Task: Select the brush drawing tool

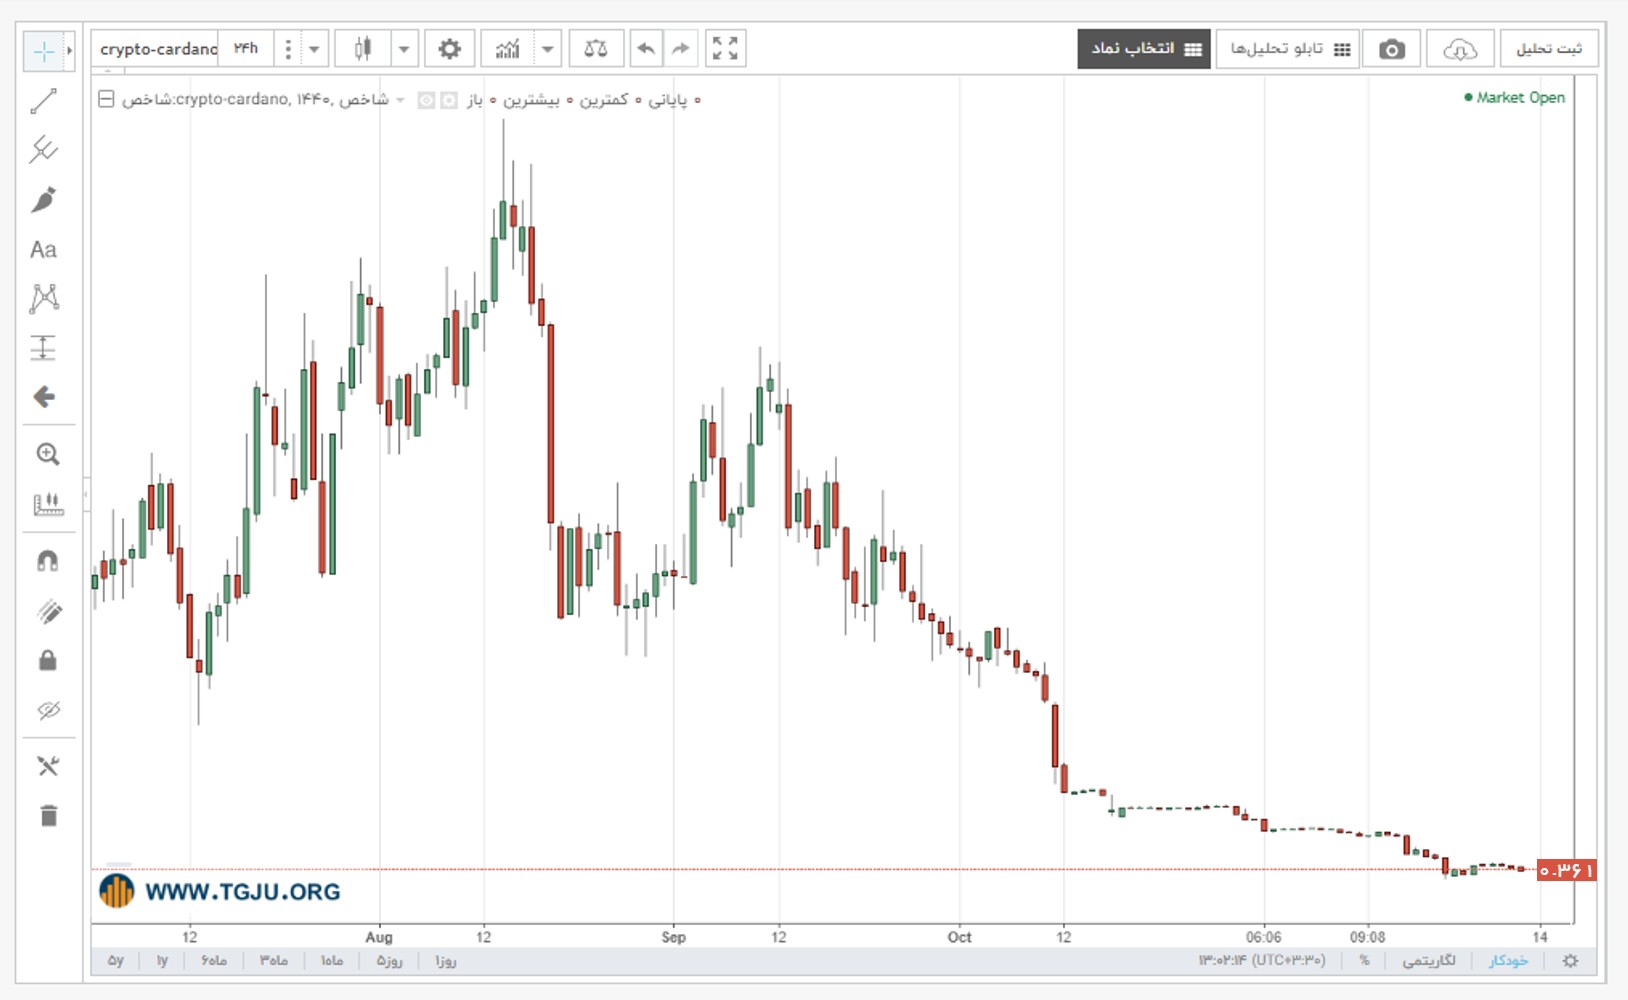Action: point(44,200)
